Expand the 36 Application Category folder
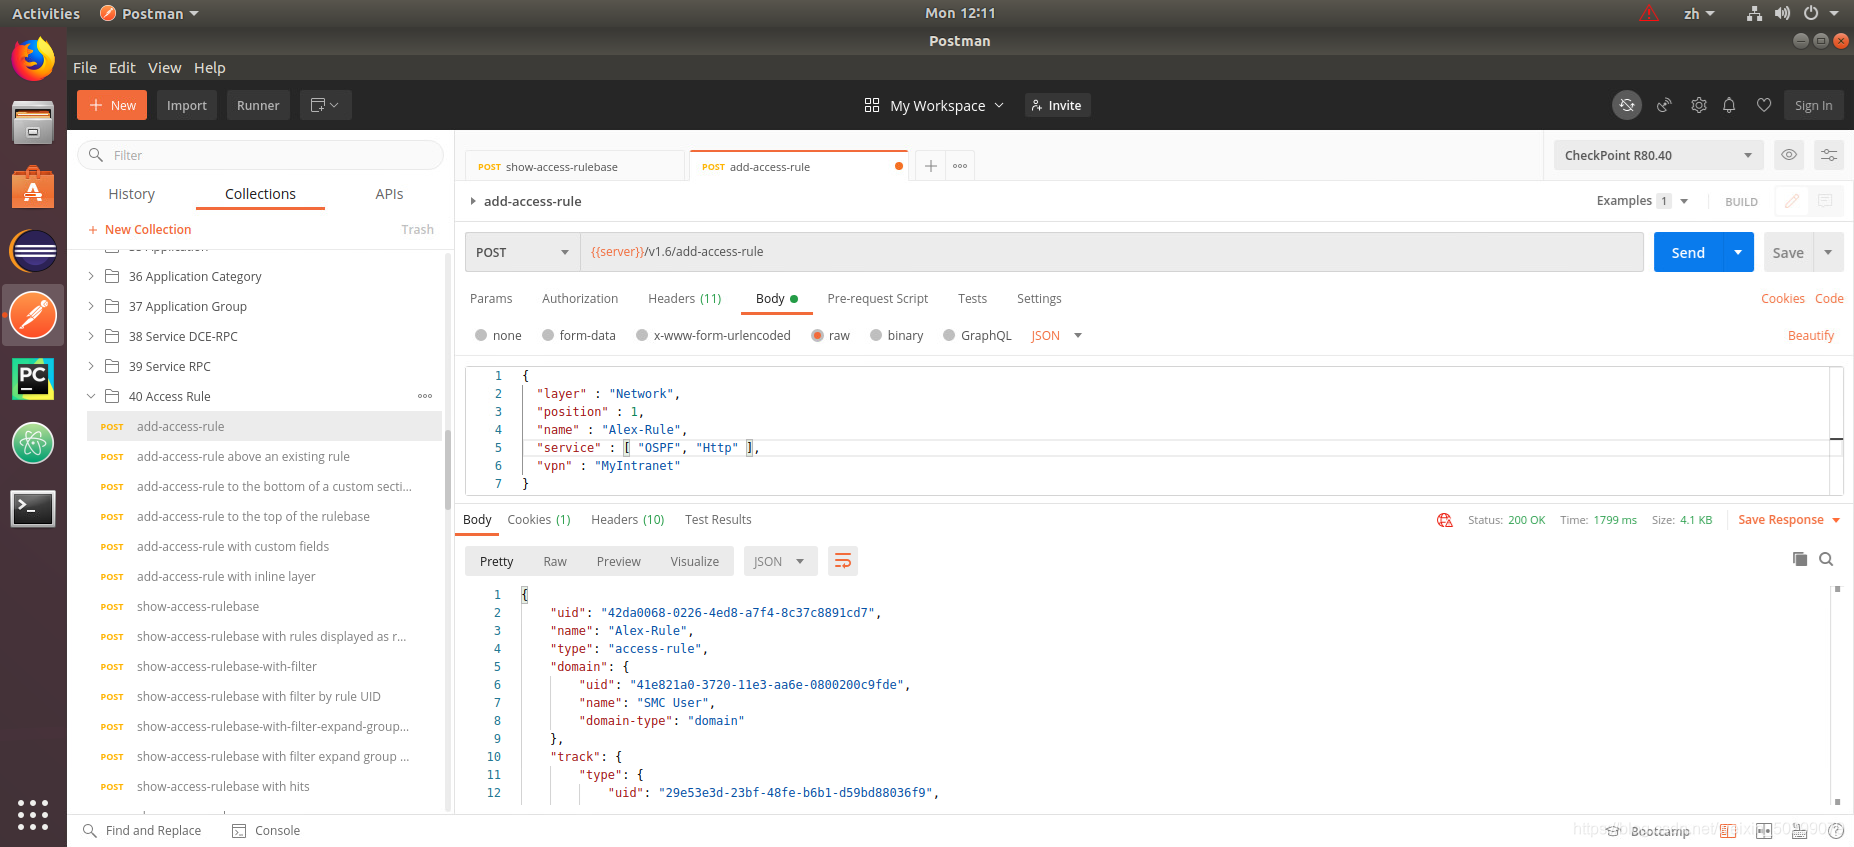1854x847 pixels. click(91, 276)
